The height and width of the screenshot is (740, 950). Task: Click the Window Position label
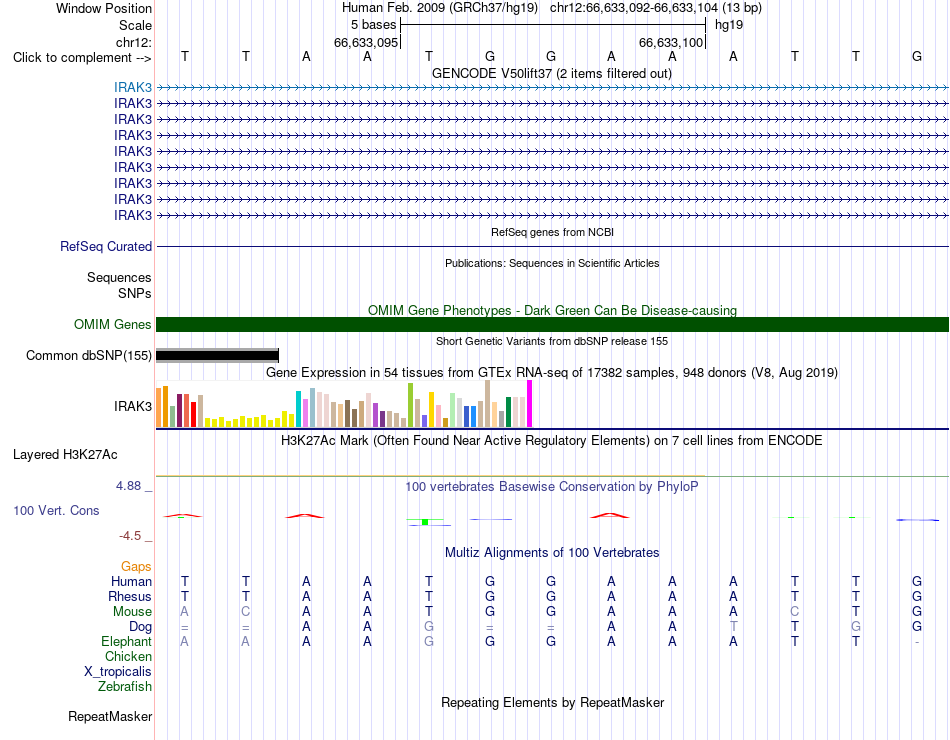click(x=104, y=9)
